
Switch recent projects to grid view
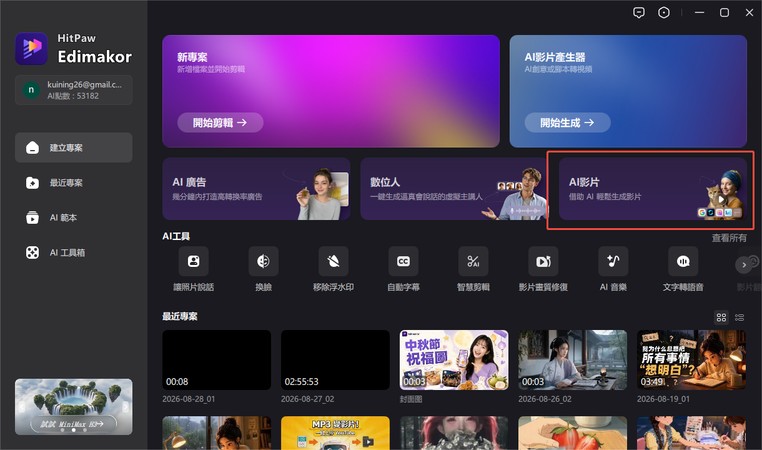pyautogui.click(x=721, y=317)
